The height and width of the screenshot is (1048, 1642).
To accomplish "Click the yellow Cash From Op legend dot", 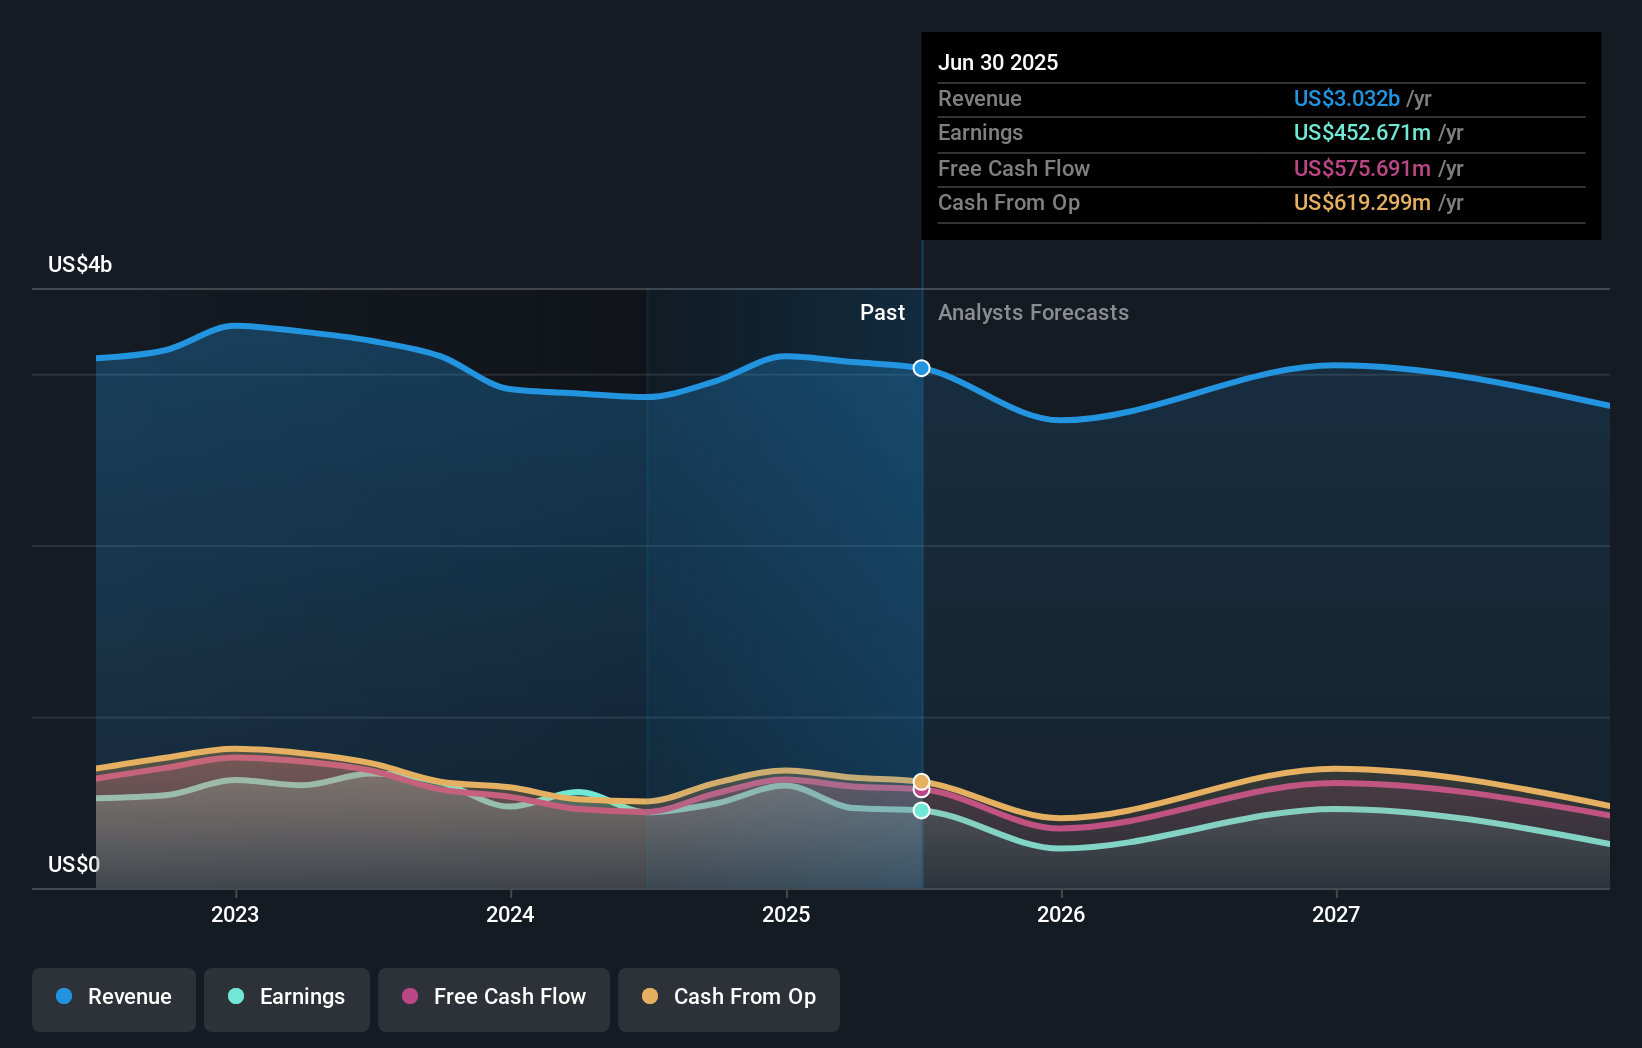I will click(x=651, y=996).
